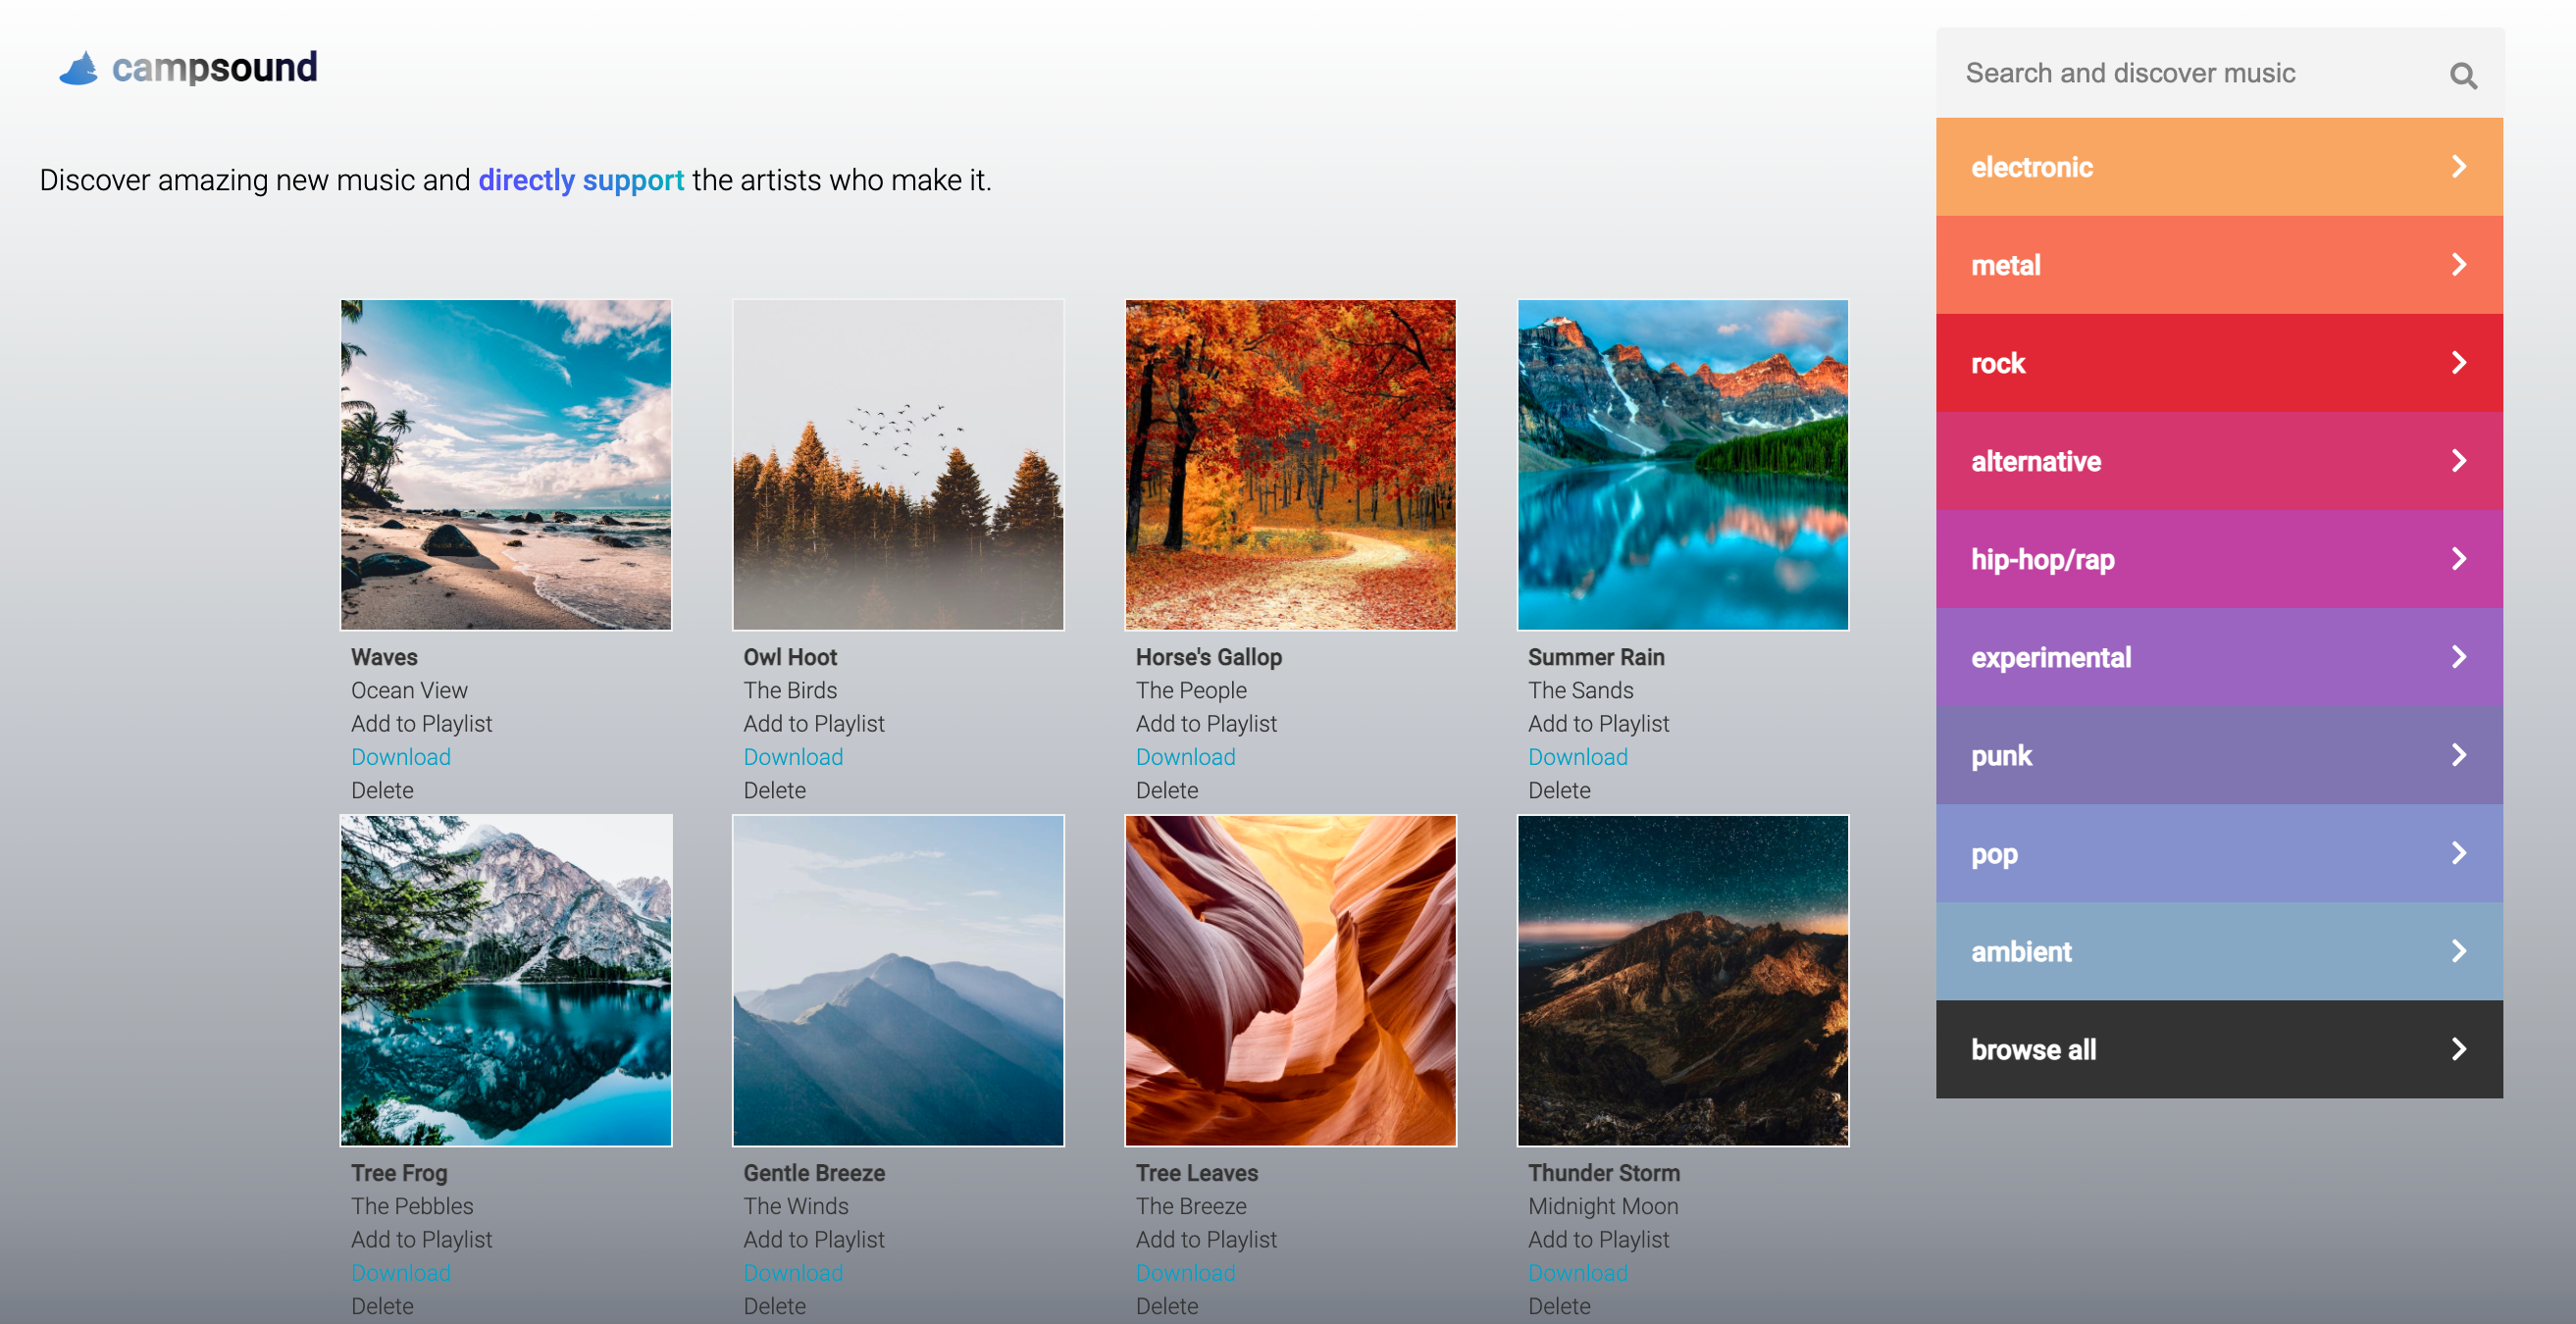Click the chevron arrow on electronic row
Image resolution: width=2576 pixels, height=1324 pixels.
[x=2459, y=167]
